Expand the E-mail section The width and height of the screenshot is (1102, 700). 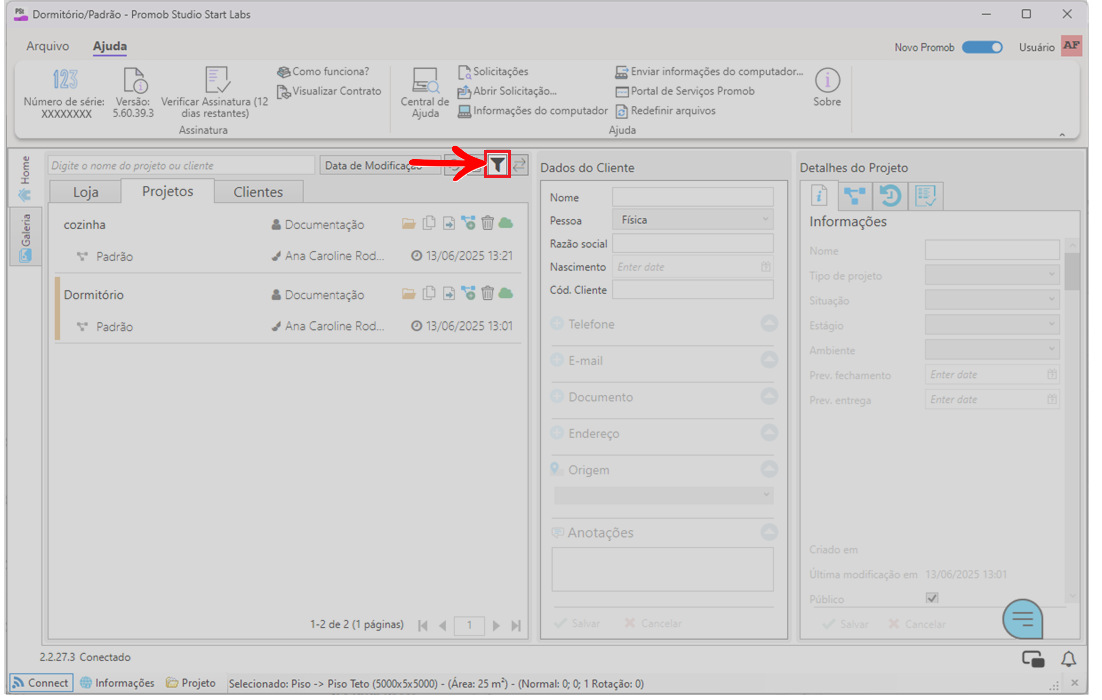[770, 360]
